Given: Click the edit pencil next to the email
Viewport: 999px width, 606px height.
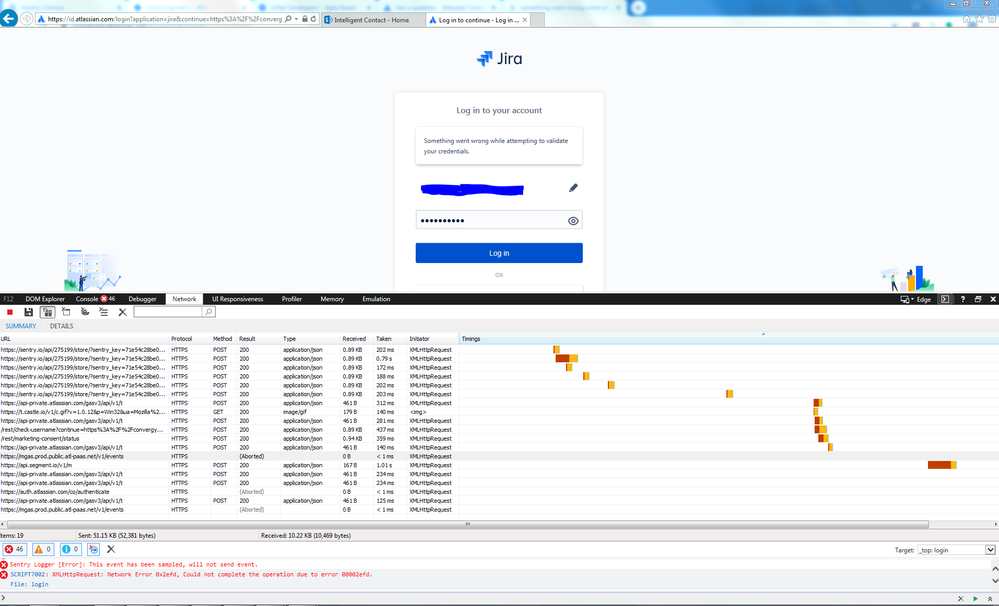Looking at the screenshot, I should pos(573,188).
